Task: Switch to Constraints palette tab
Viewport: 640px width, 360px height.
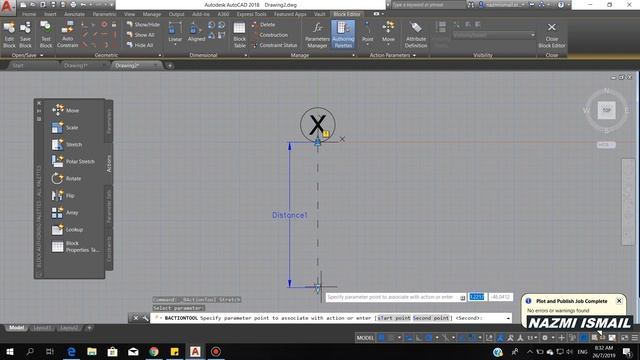Action: tap(109, 249)
